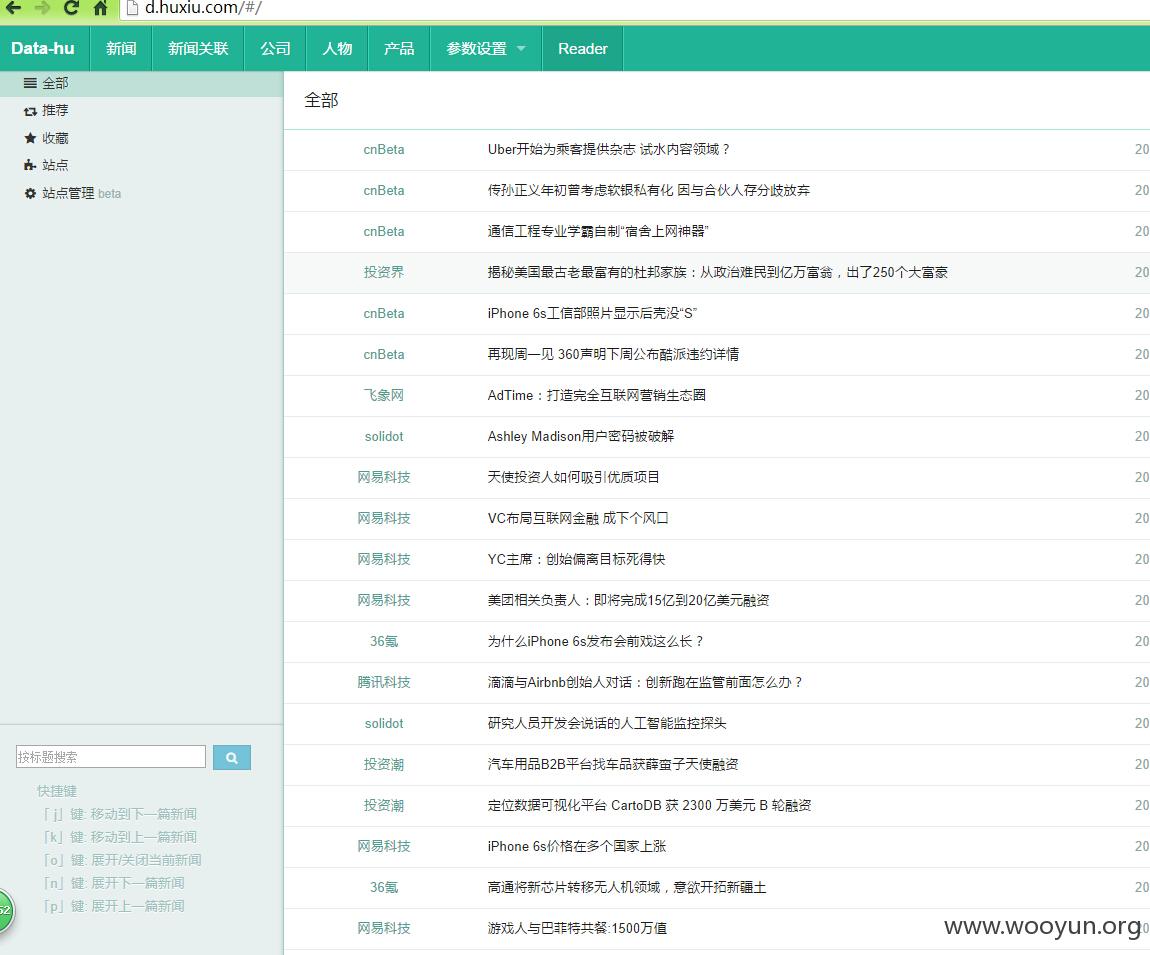Open 为什么iPhone 6s发布会前戏这么长 article
Image resolution: width=1150 pixels, height=955 pixels.
(596, 642)
